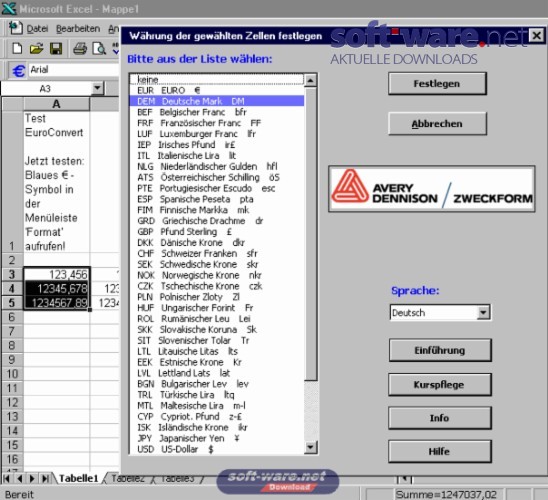Select 'SEK Schwedische Krone' entry
Viewport: 548px width, 500px height.
point(217,264)
